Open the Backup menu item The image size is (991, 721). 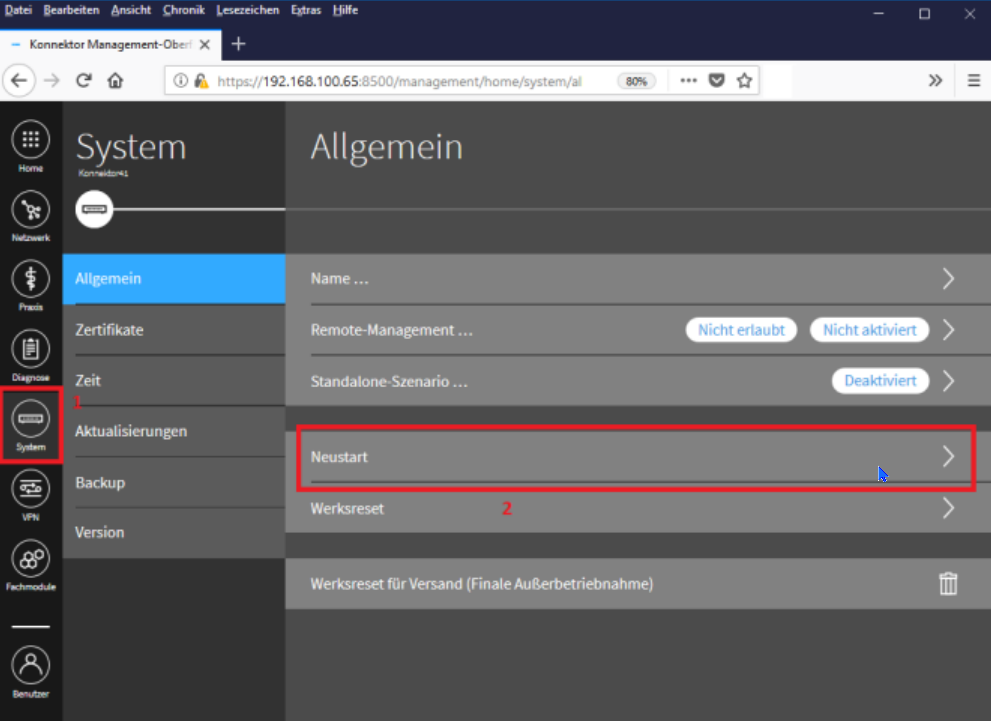pos(174,483)
